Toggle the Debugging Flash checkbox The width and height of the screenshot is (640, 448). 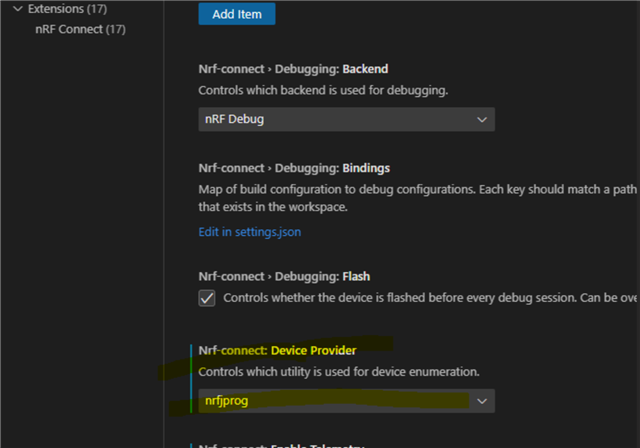click(207, 298)
